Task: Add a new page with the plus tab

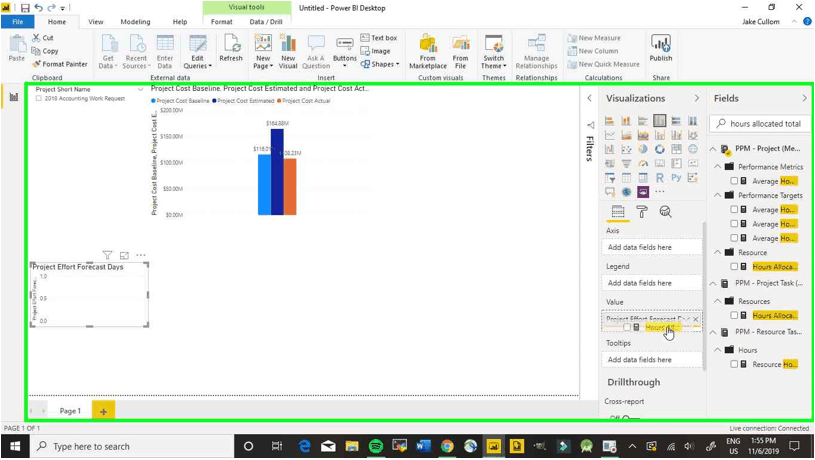Action: pyautogui.click(x=103, y=411)
